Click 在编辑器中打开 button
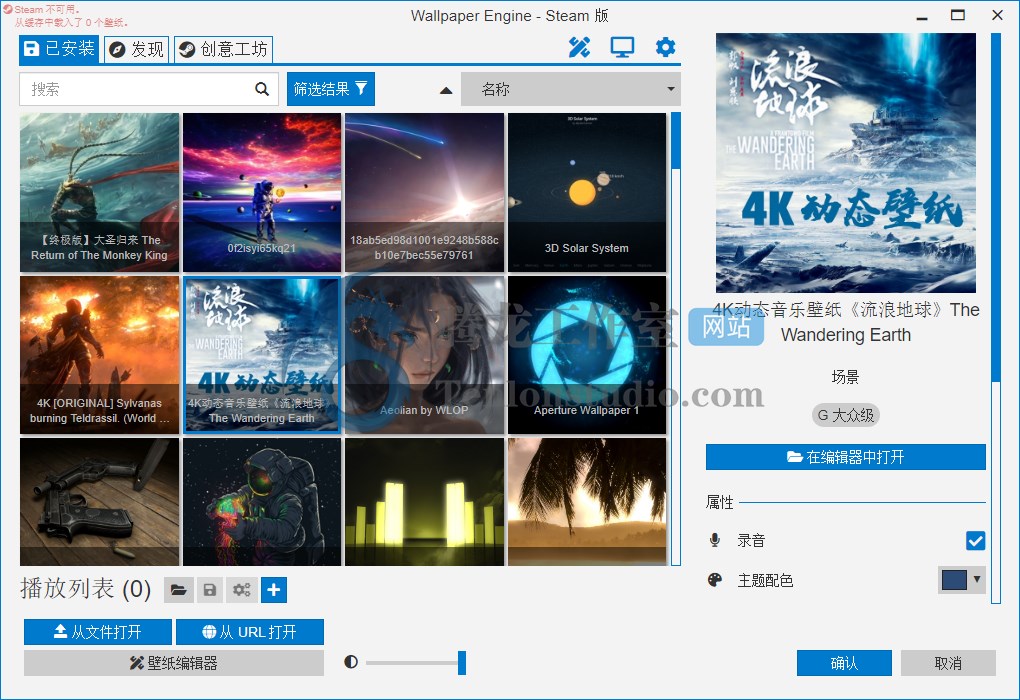The height and width of the screenshot is (700, 1020). [x=846, y=457]
